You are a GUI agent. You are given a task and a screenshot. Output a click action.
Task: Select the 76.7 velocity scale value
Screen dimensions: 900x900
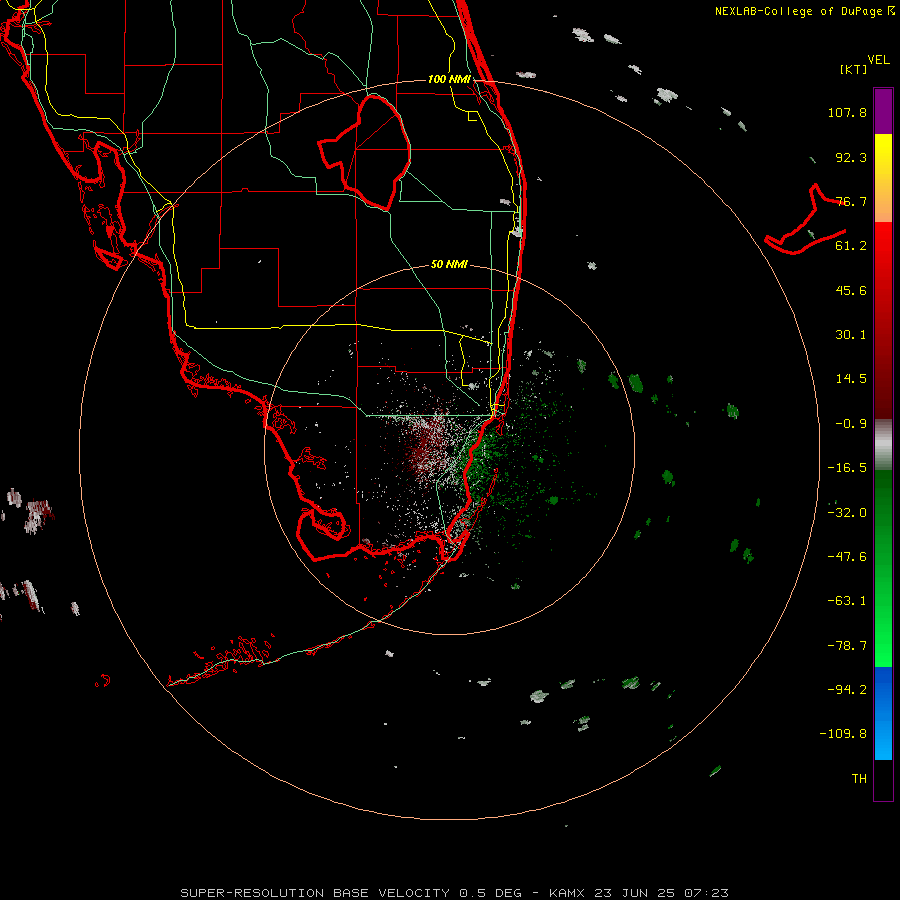[851, 201]
